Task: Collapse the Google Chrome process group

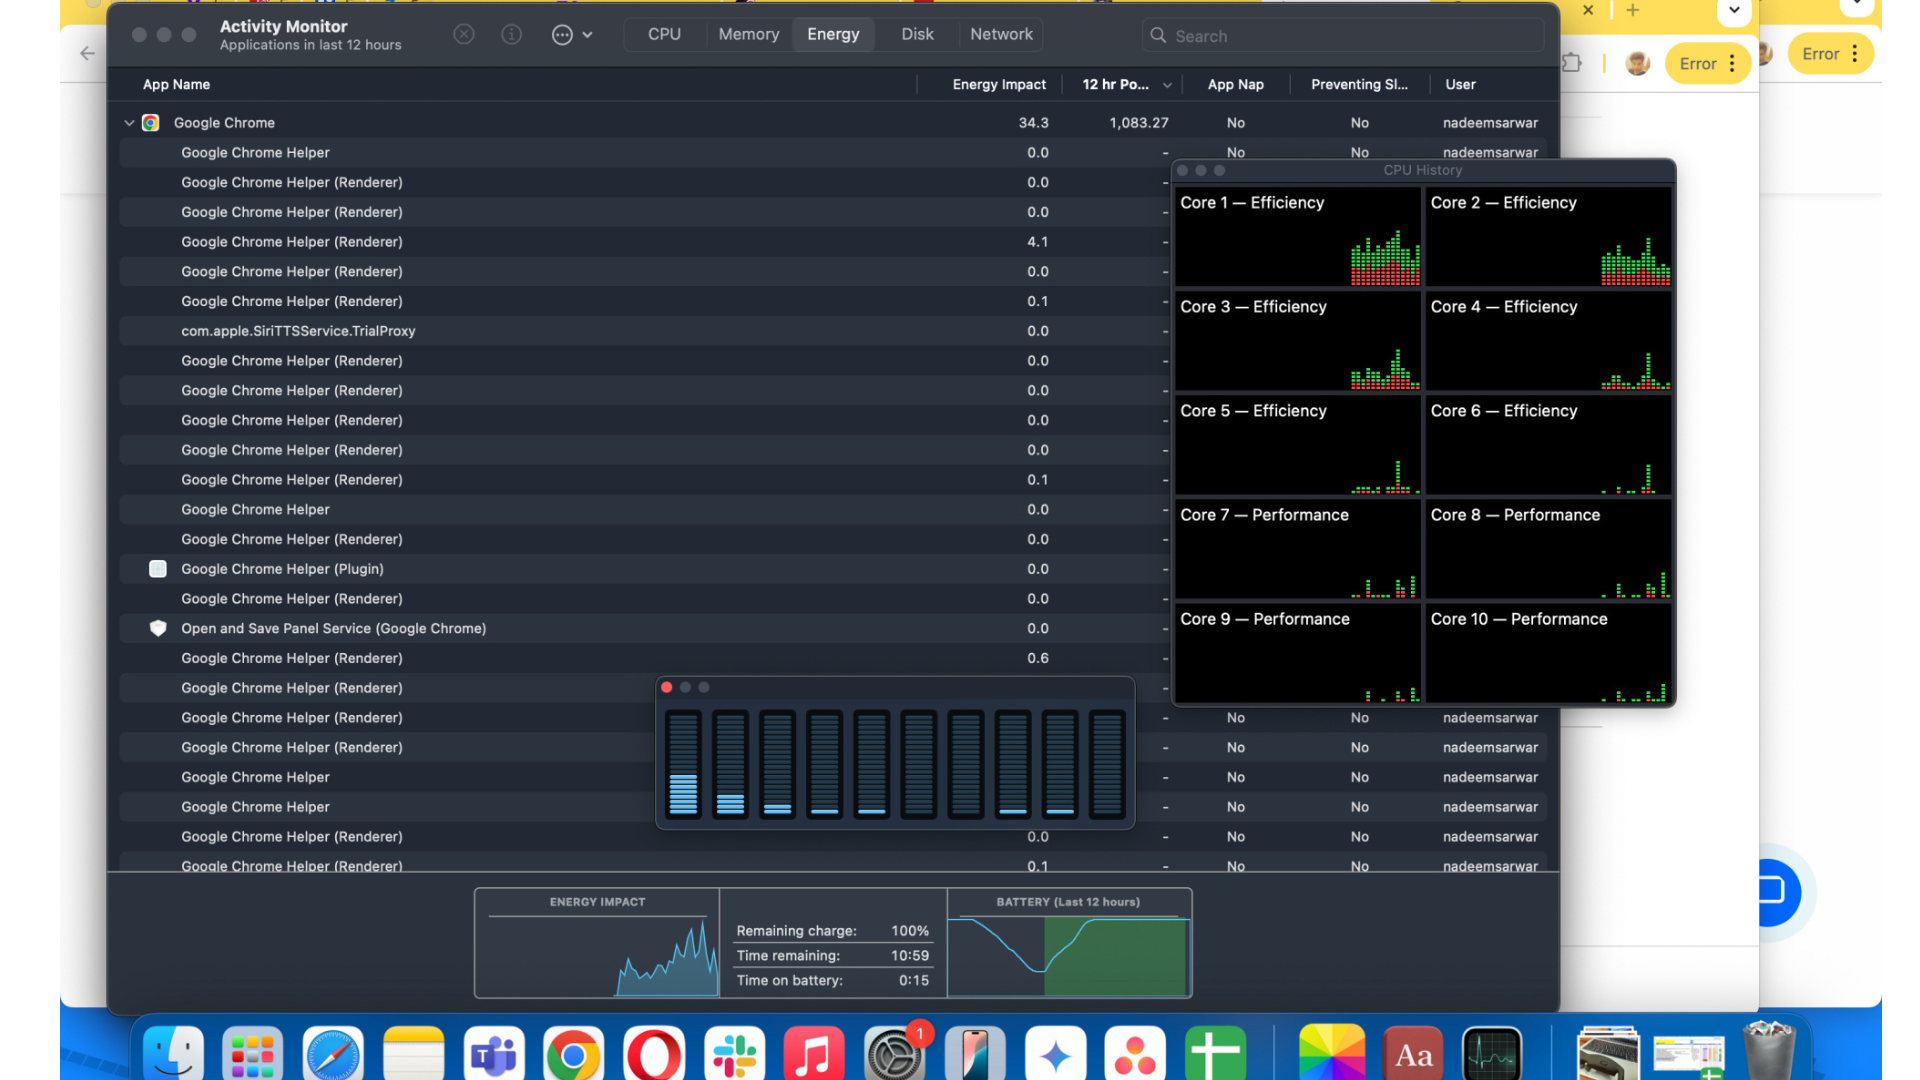Action: [x=129, y=123]
